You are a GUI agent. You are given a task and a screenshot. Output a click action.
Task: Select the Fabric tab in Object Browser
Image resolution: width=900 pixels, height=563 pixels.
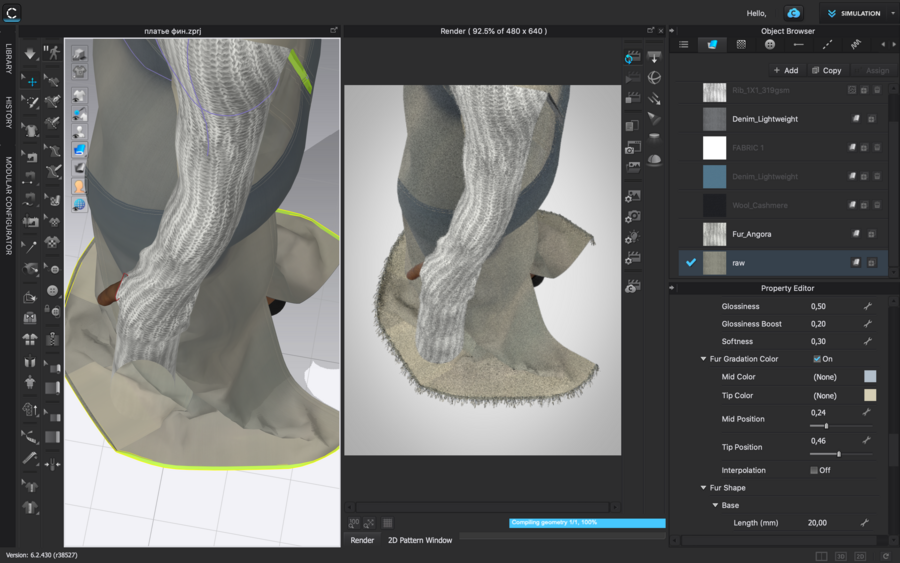coord(712,44)
